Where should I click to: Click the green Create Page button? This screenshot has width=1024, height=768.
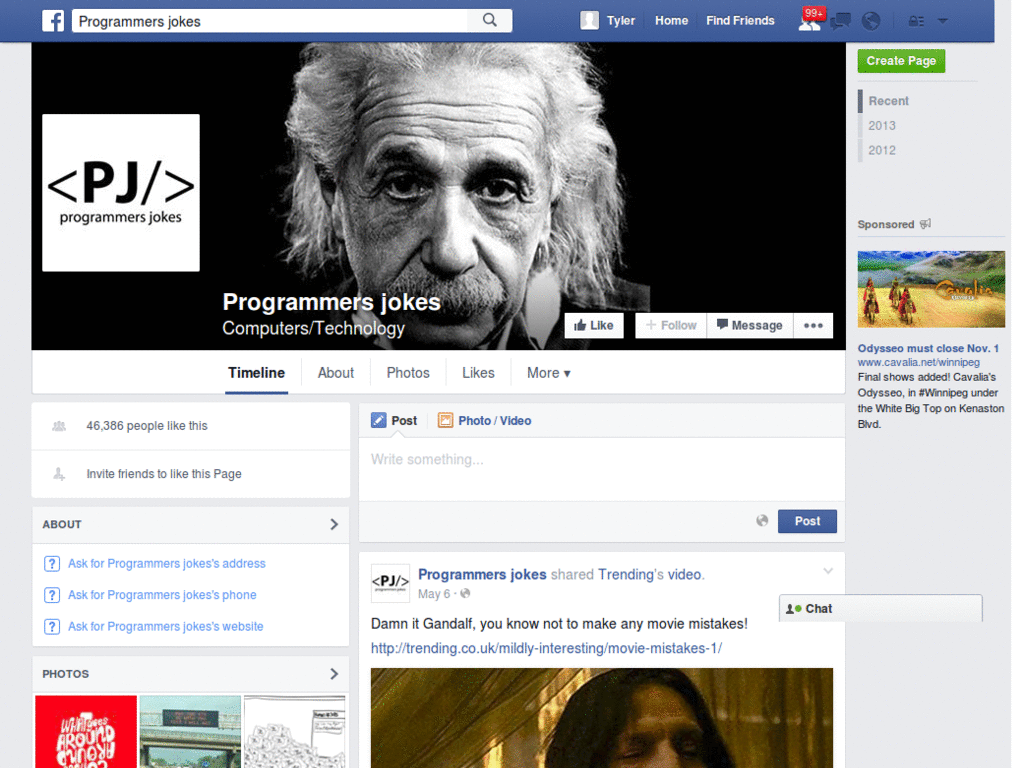click(901, 61)
